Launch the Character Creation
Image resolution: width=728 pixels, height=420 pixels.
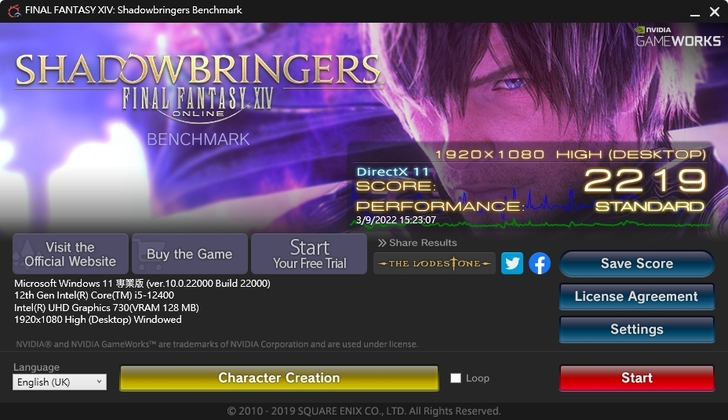tap(279, 378)
